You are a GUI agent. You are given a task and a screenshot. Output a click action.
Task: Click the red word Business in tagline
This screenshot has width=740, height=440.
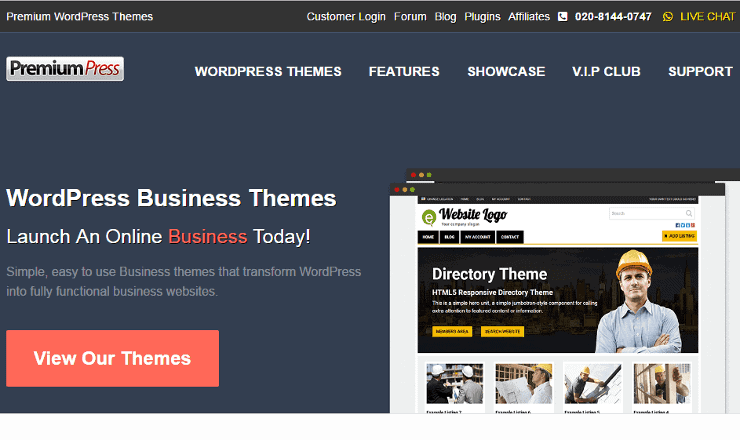tap(208, 237)
